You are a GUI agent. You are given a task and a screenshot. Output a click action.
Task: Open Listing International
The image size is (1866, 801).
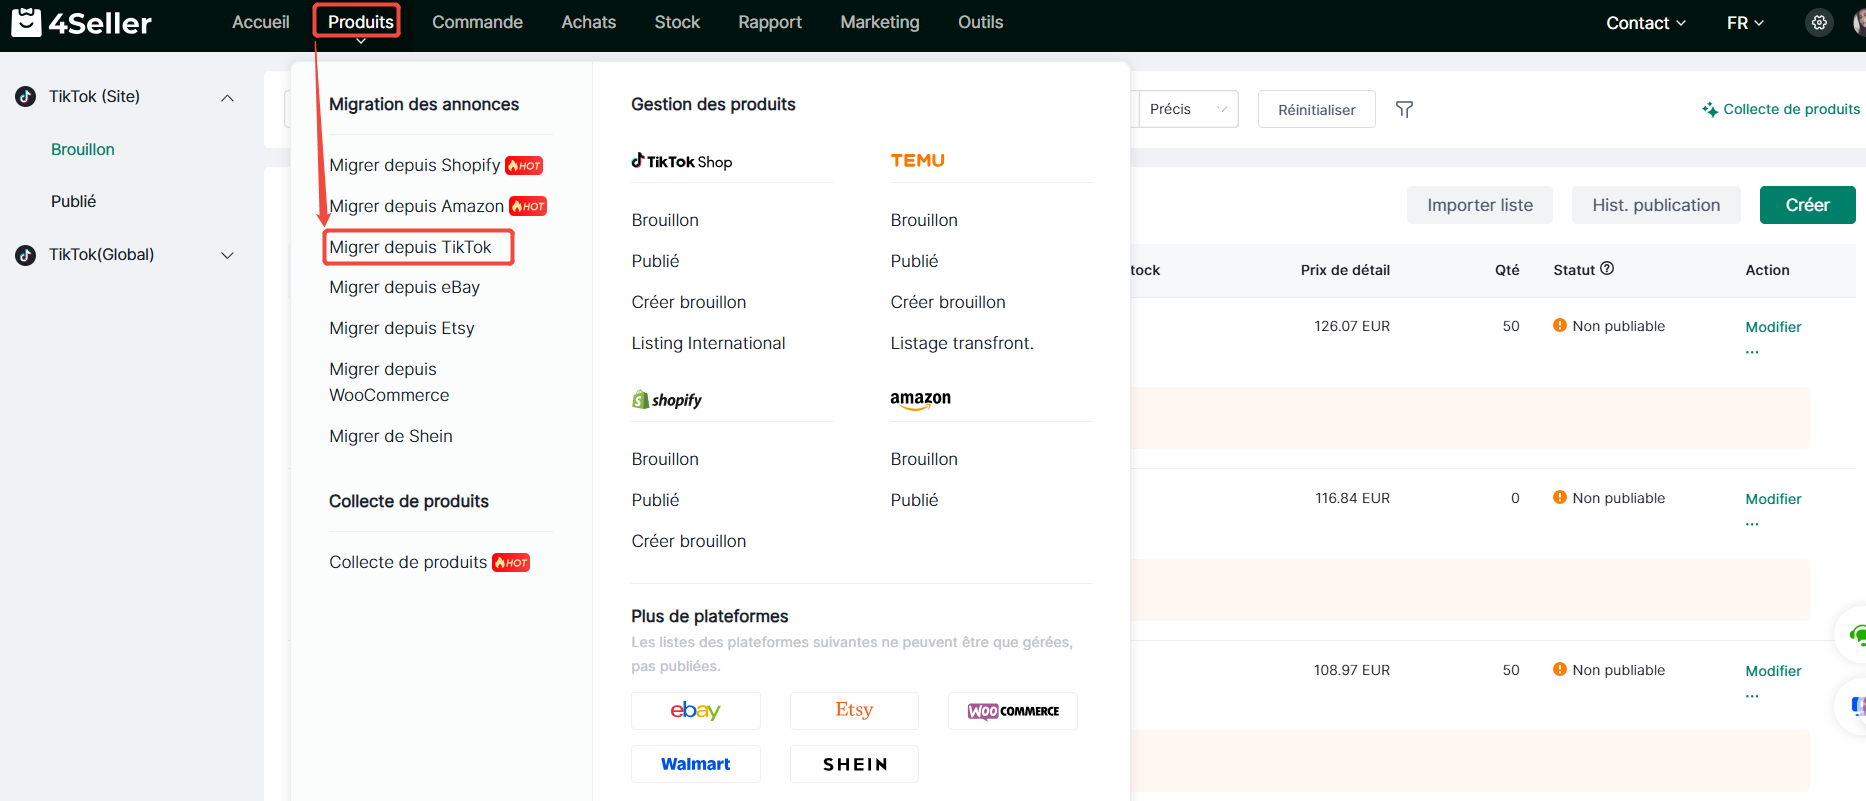click(x=708, y=343)
